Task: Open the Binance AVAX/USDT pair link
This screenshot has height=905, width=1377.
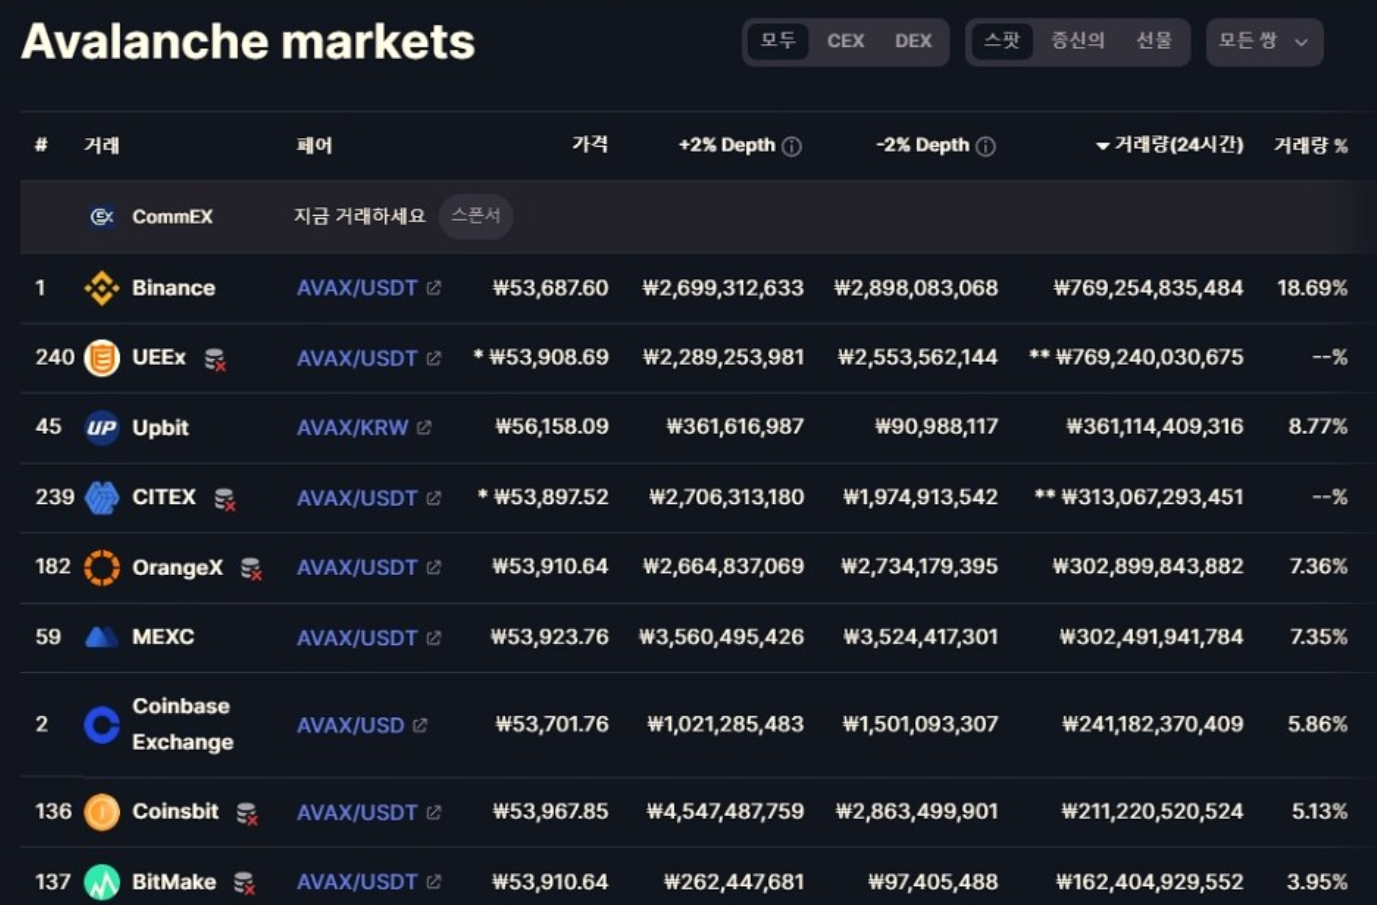Action: (357, 288)
